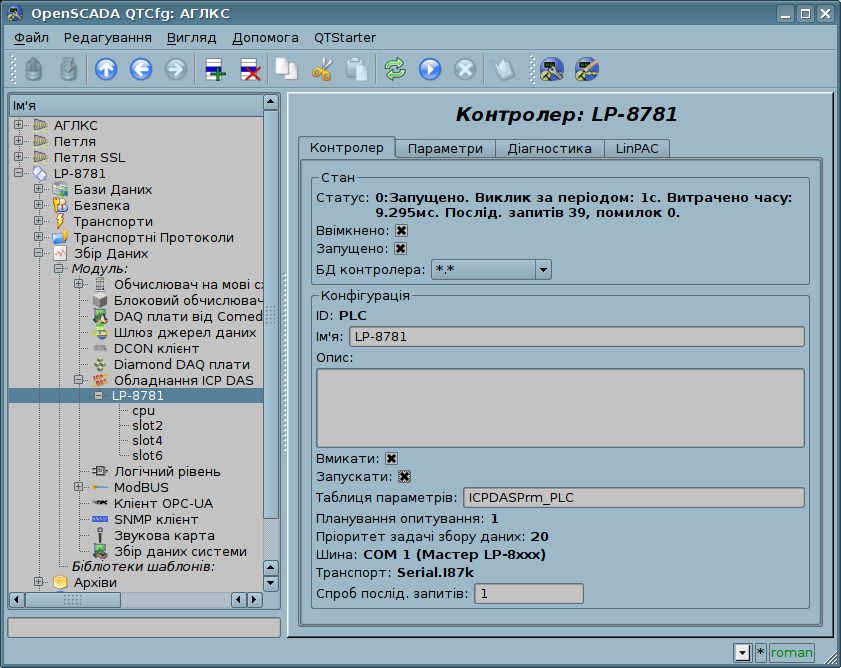Toggle the Запущено checkbox
The height and width of the screenshot is (668, 841).
tap(401, 249)
